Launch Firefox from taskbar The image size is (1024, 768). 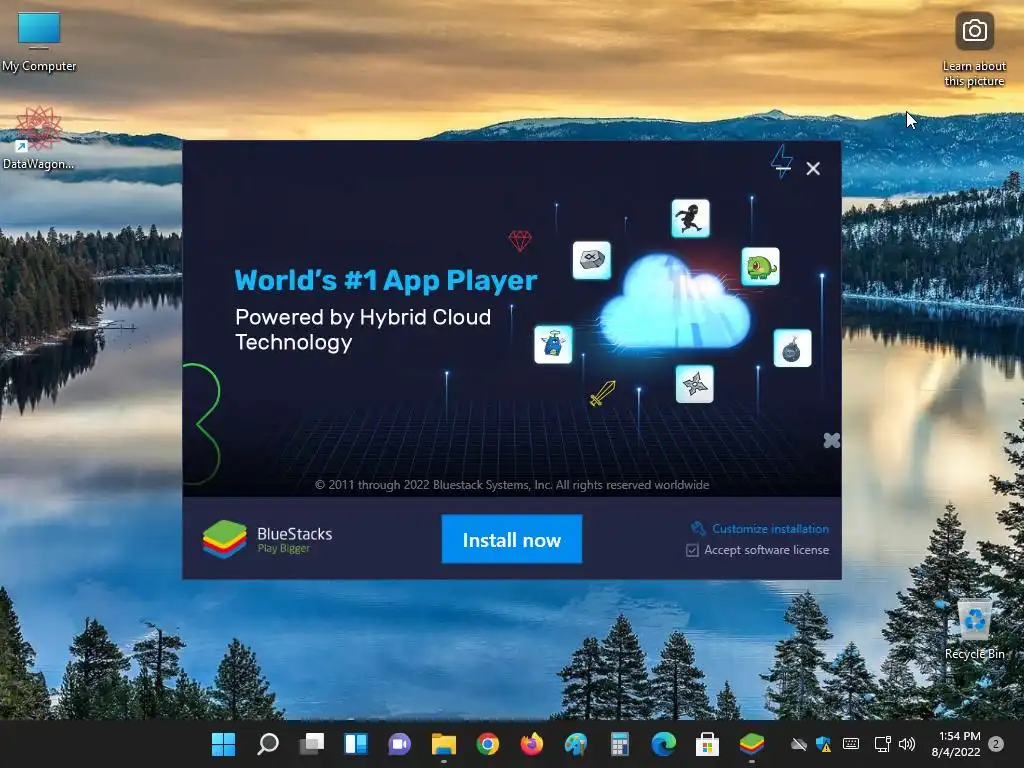coord(532,744)
